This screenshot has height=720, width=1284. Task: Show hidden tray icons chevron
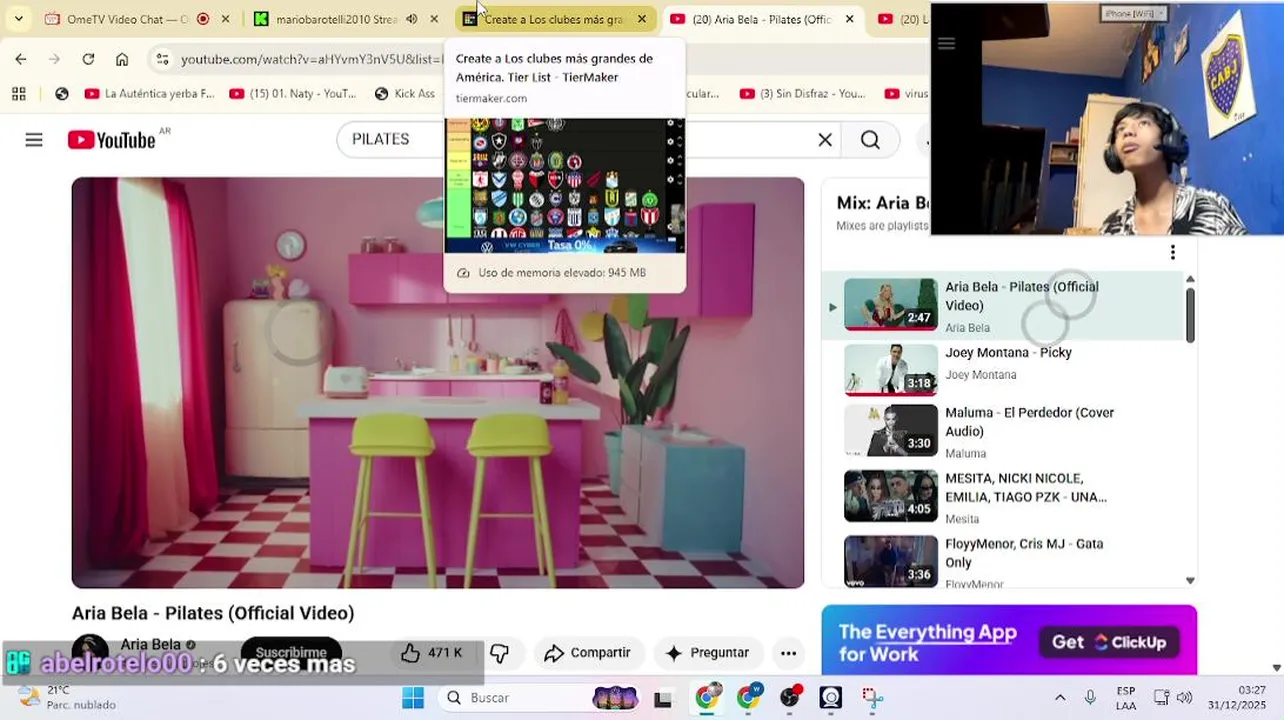1060,698
